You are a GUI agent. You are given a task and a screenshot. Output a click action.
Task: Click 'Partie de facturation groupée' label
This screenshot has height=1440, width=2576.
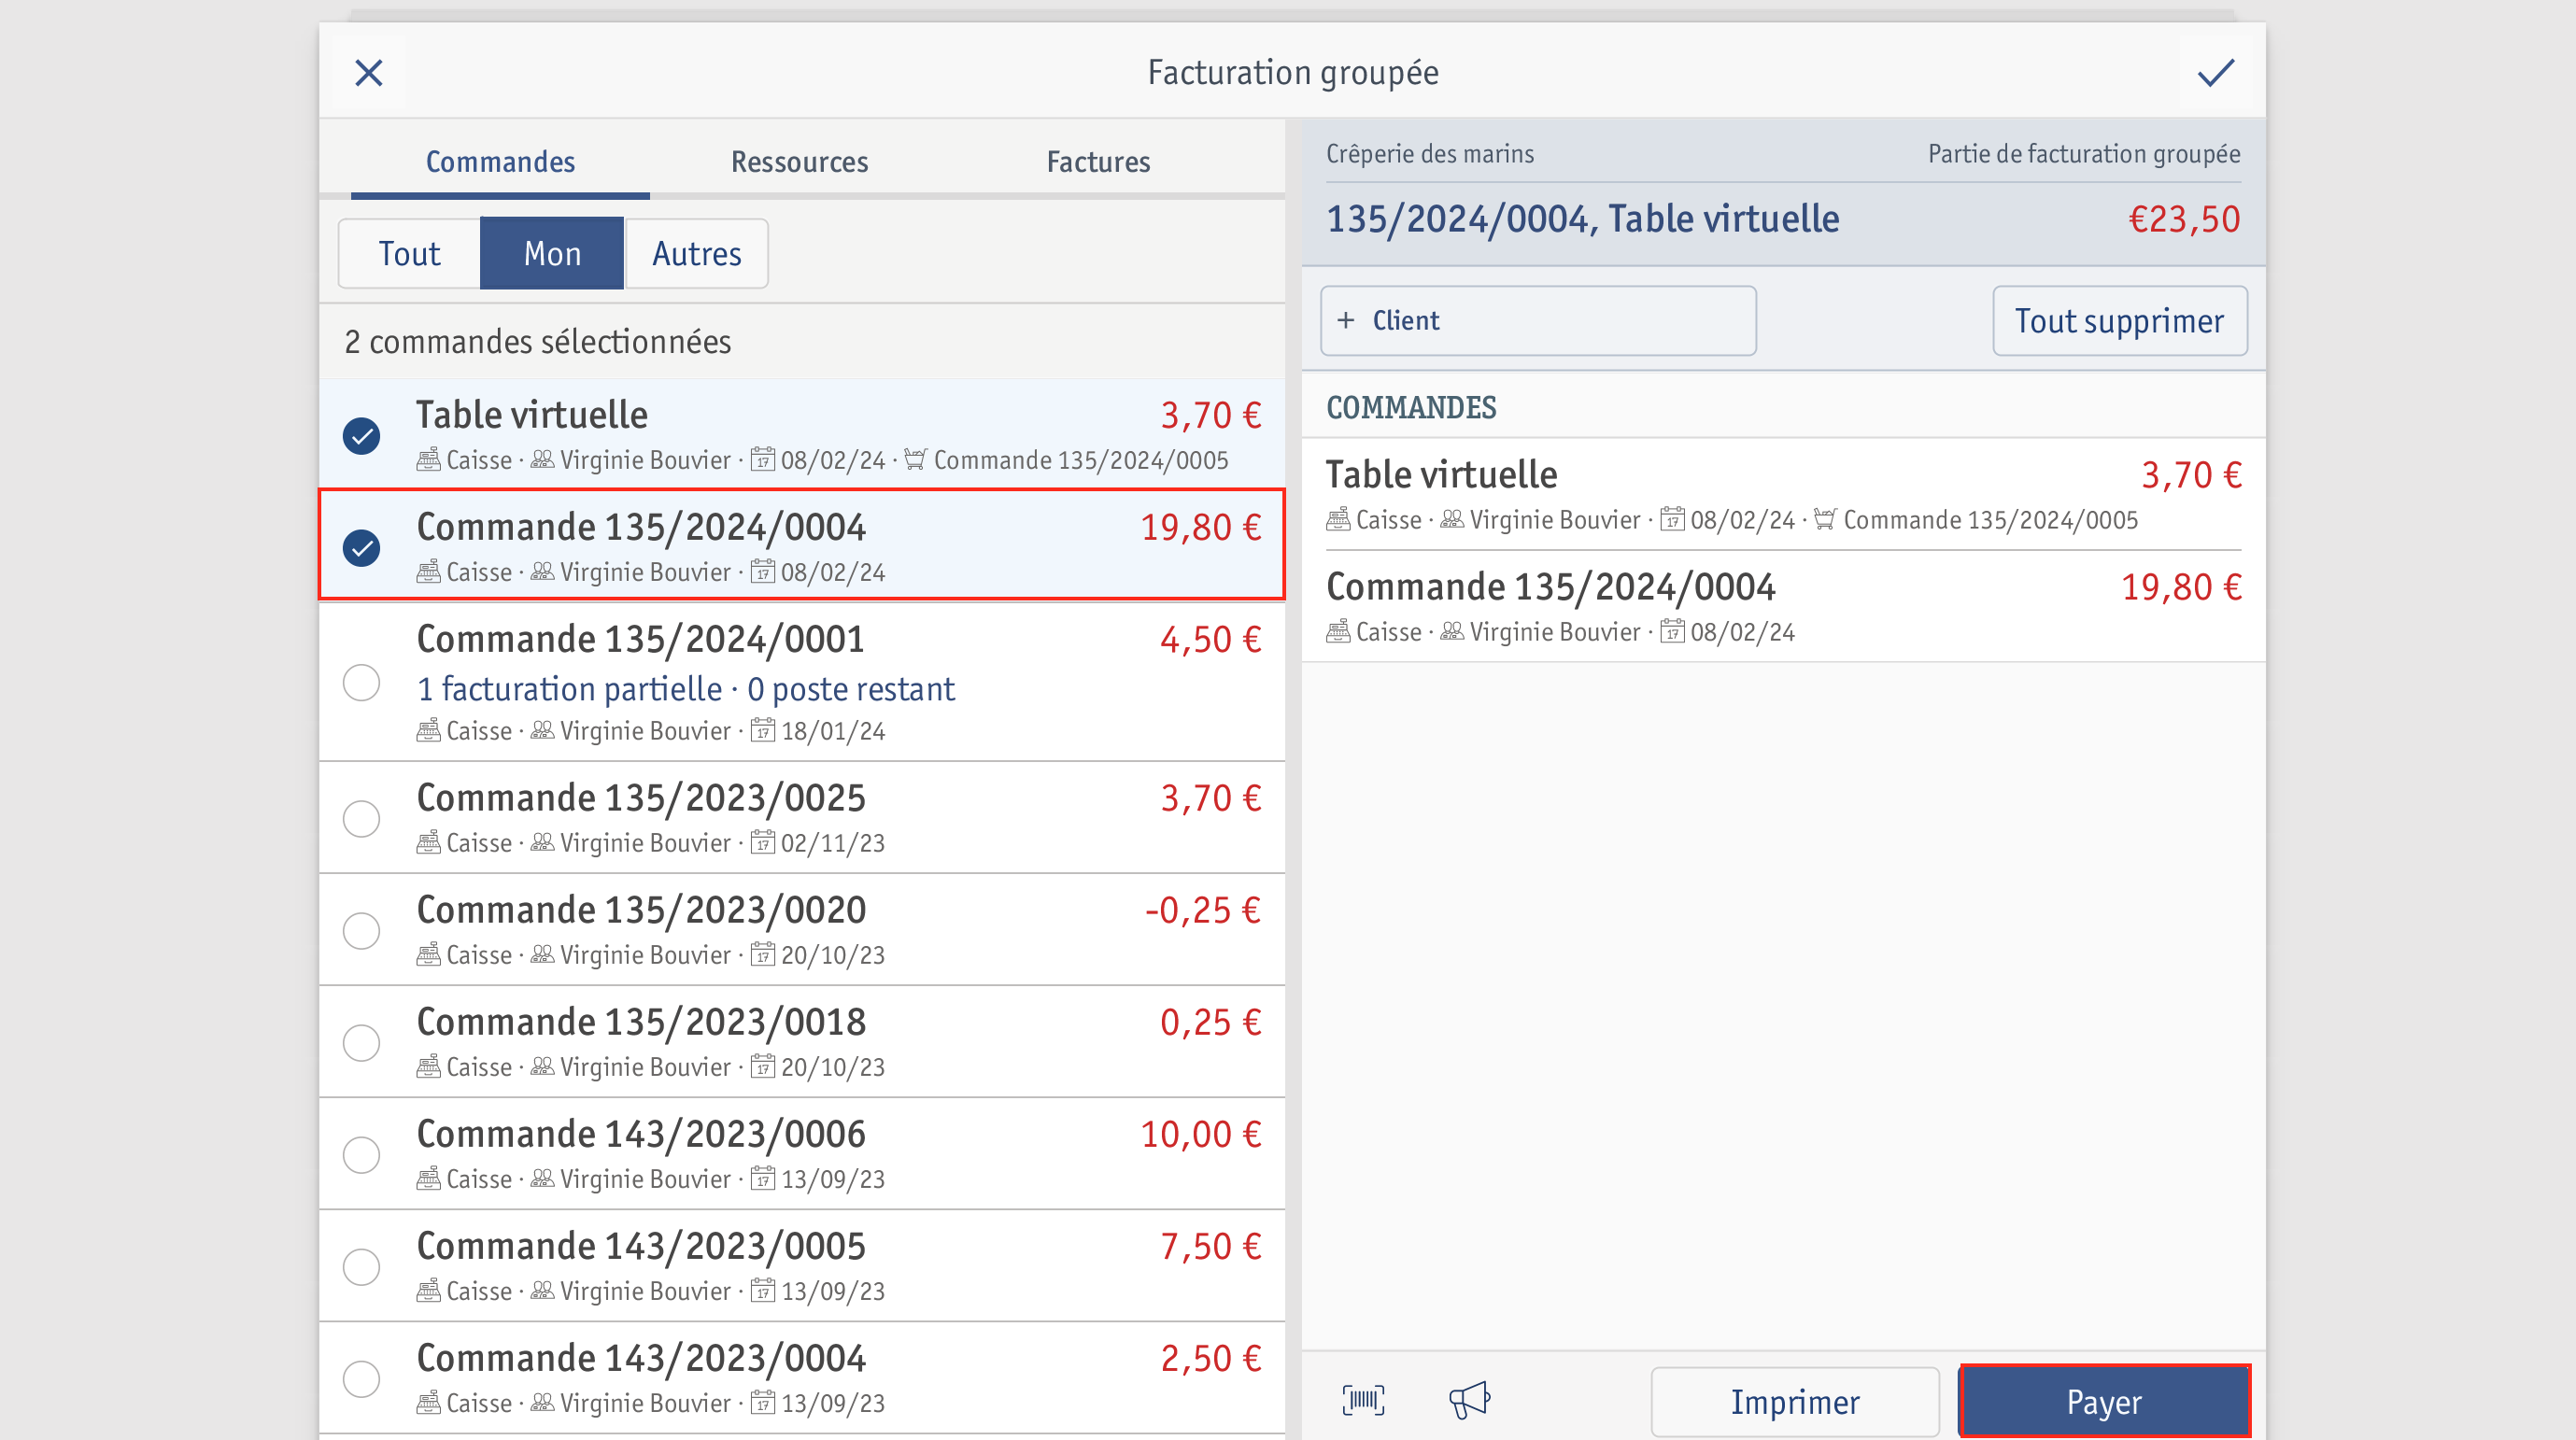[x=2084, y=154]
